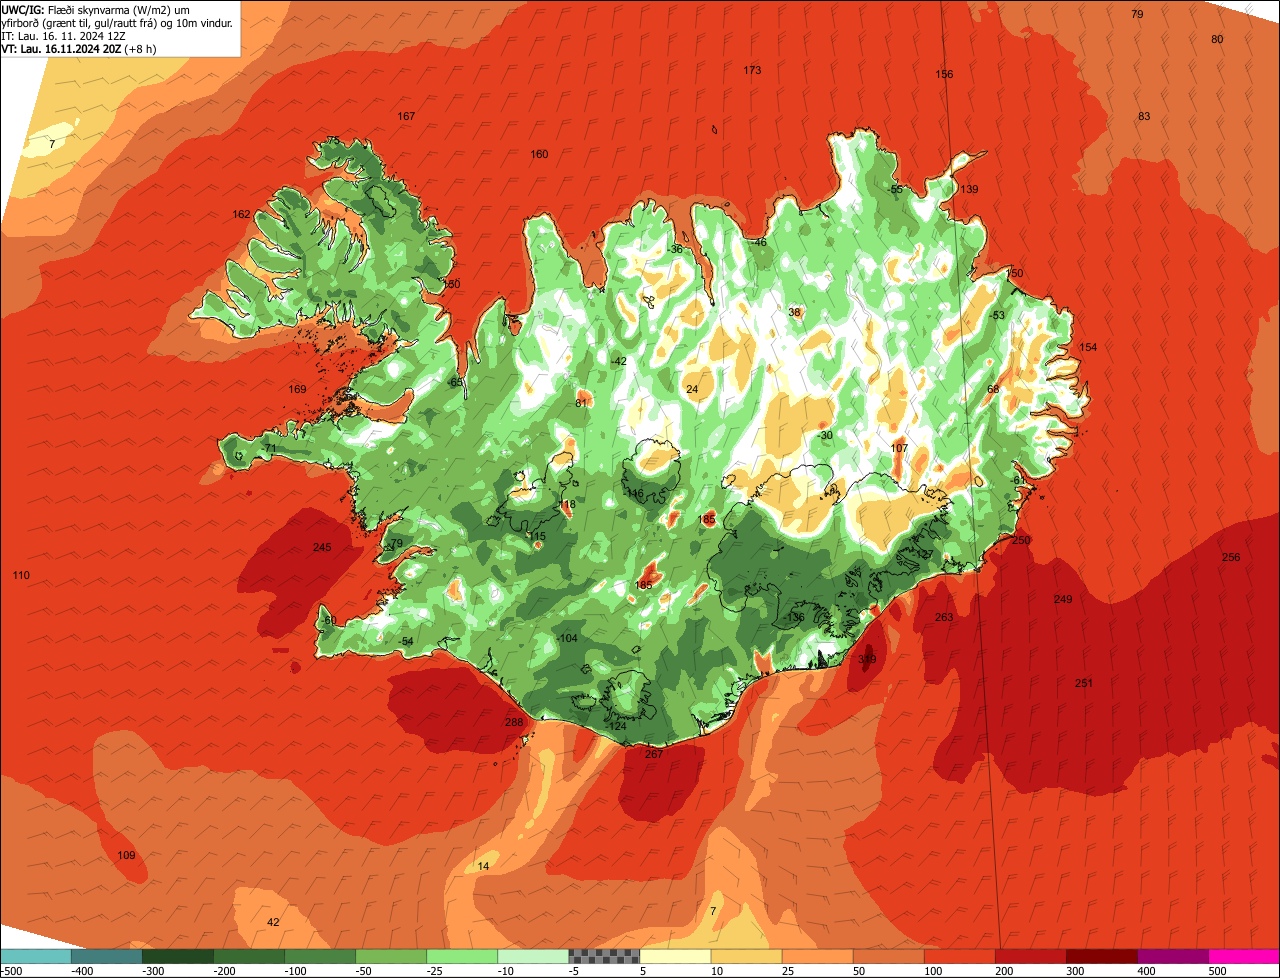Click the flux value 160 north of Iceland

click(x=539, y=154)
